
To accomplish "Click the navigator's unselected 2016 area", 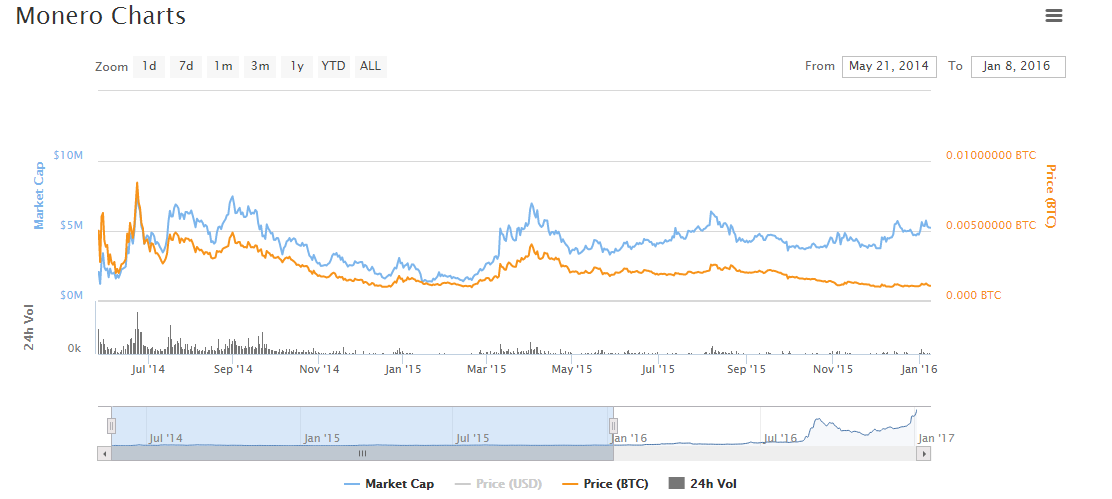I will point(772,426).
